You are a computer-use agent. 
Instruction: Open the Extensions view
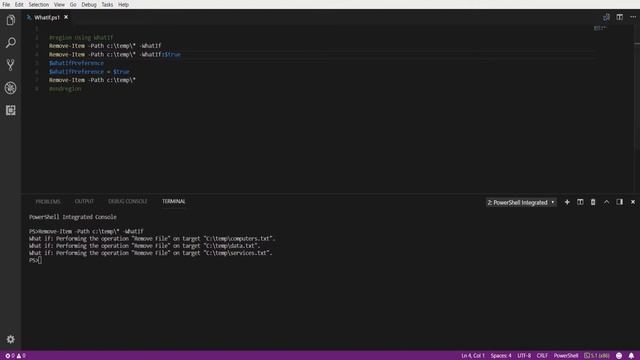click(x=11, y=110)
